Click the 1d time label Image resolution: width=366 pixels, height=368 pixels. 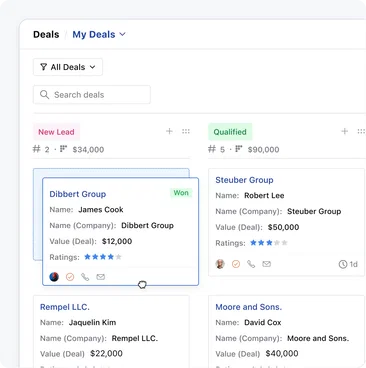(354, 264)
